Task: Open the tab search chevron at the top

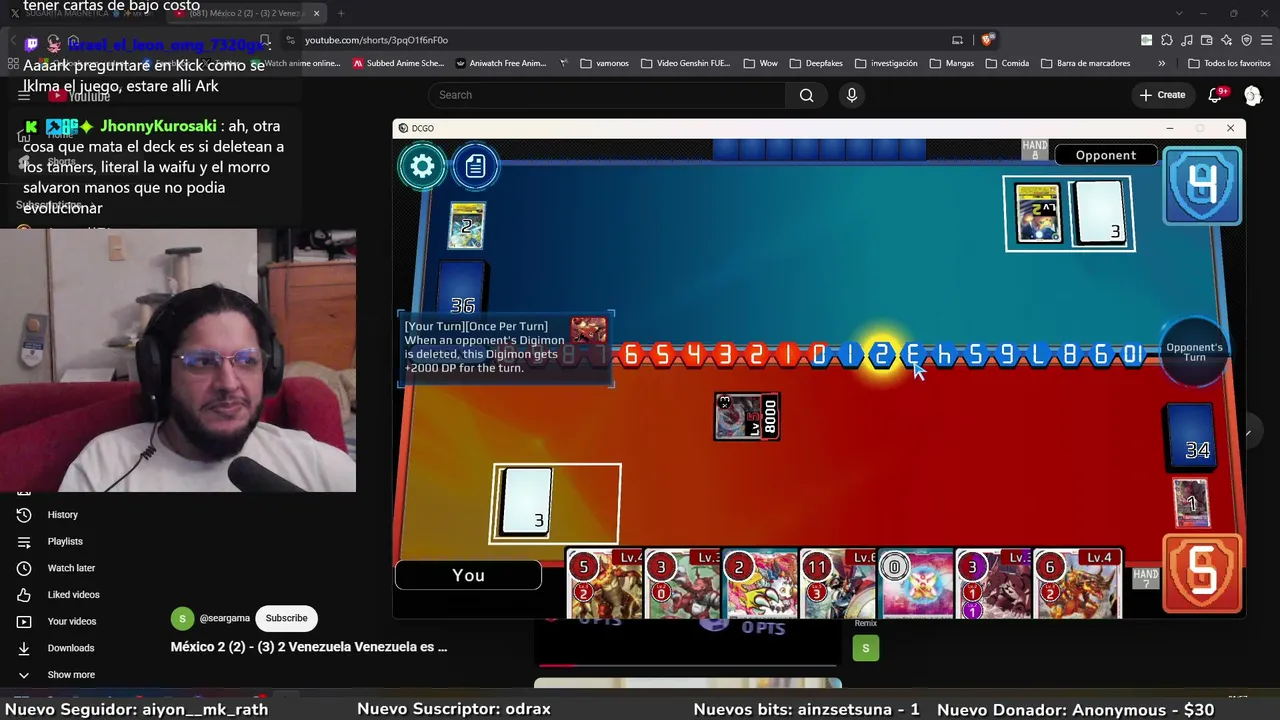Action: 1179,13
